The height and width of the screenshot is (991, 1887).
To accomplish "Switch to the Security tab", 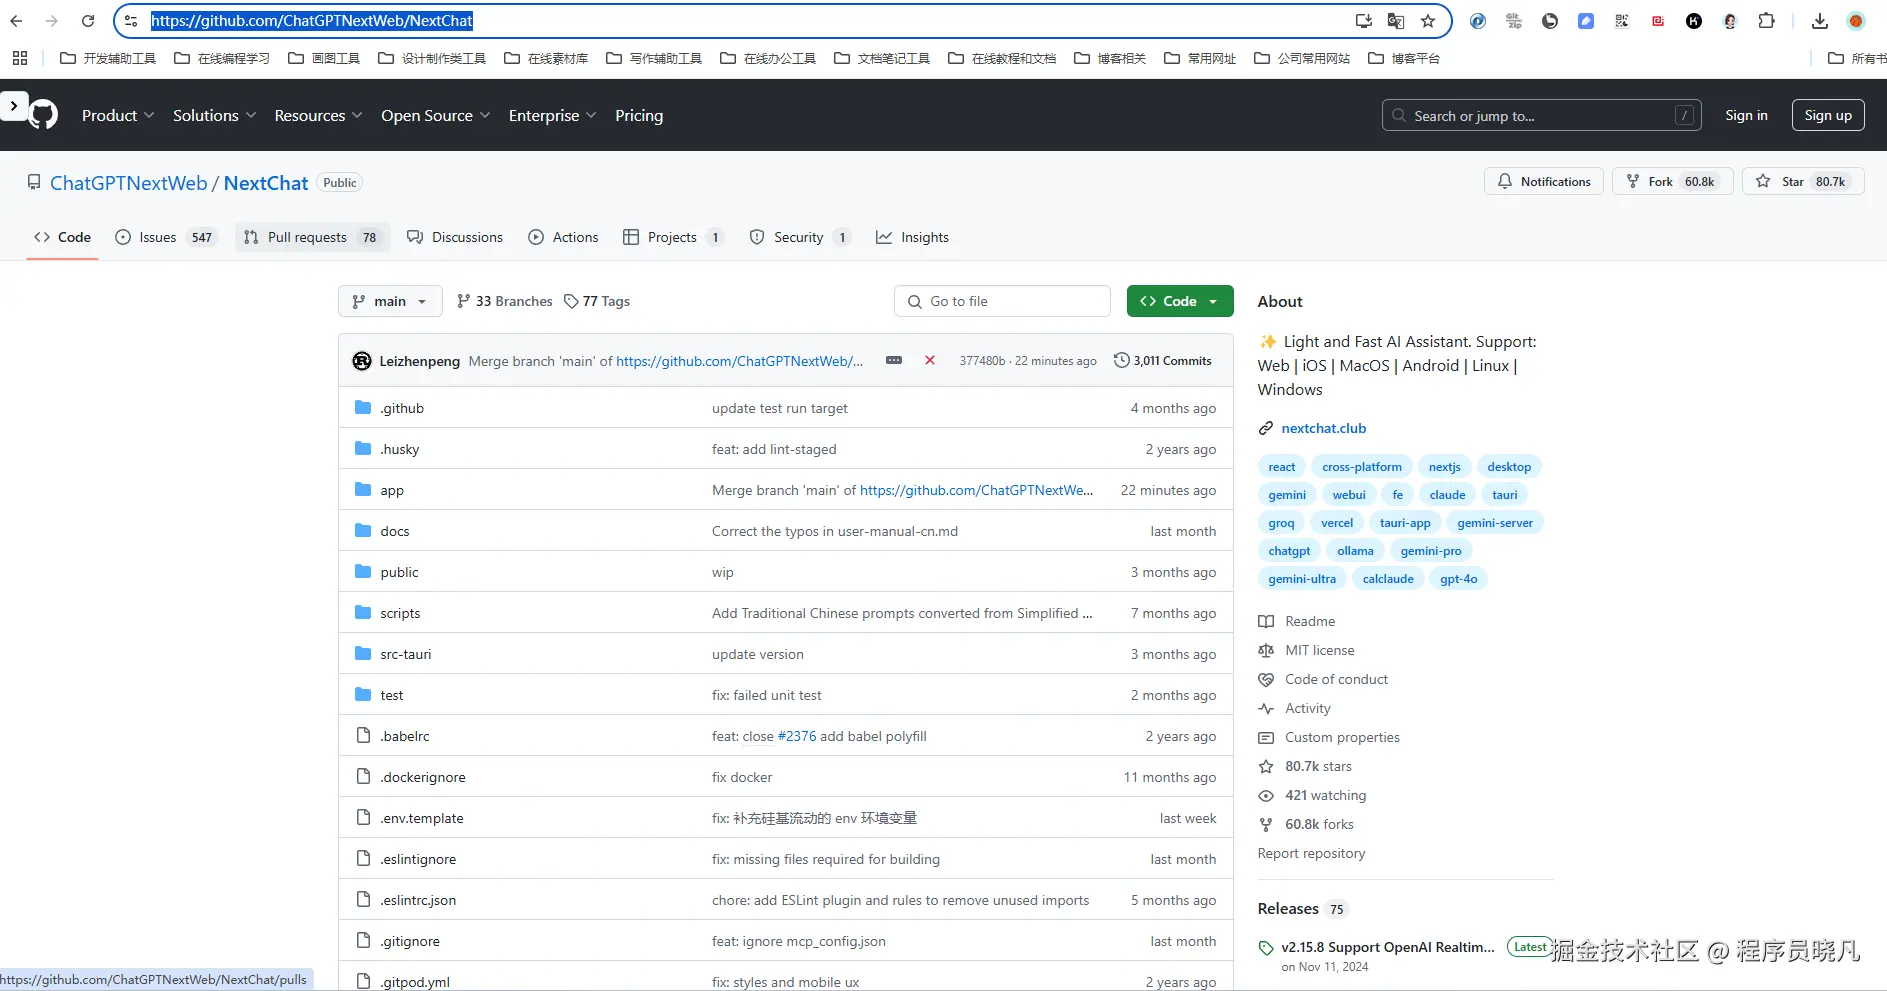I will 799,237.
